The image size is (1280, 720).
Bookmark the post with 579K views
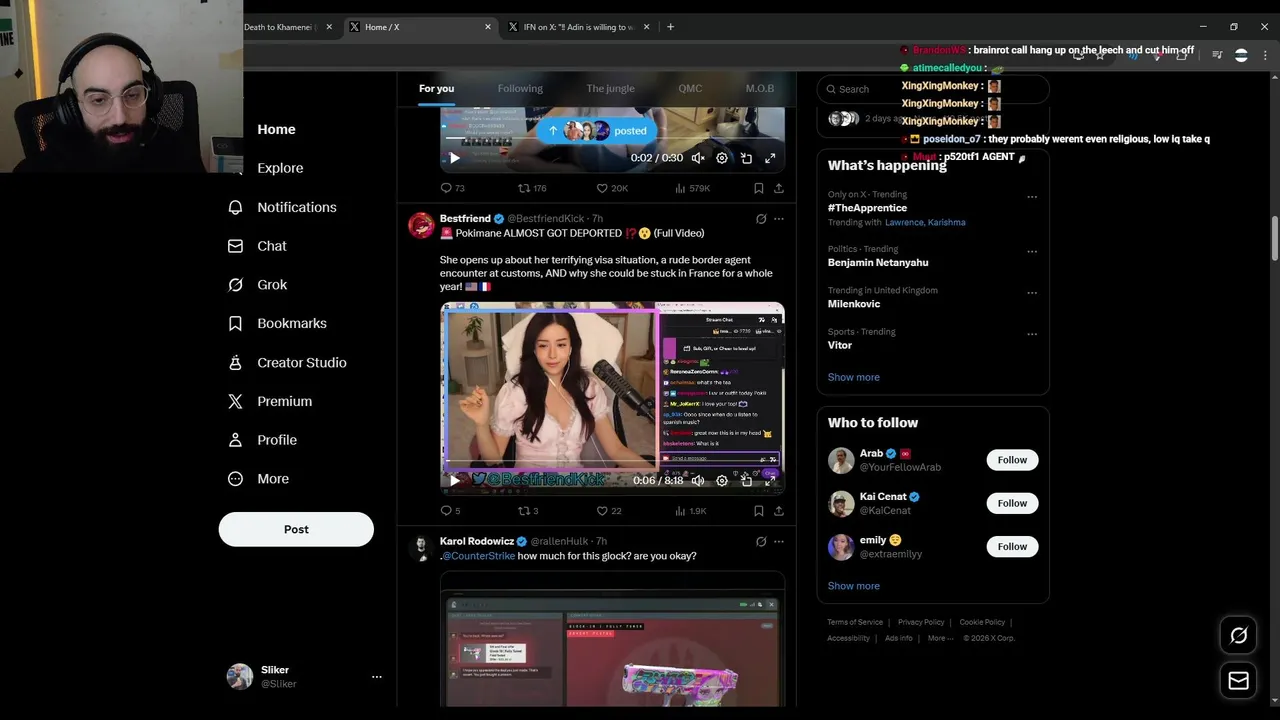[759, 188]
